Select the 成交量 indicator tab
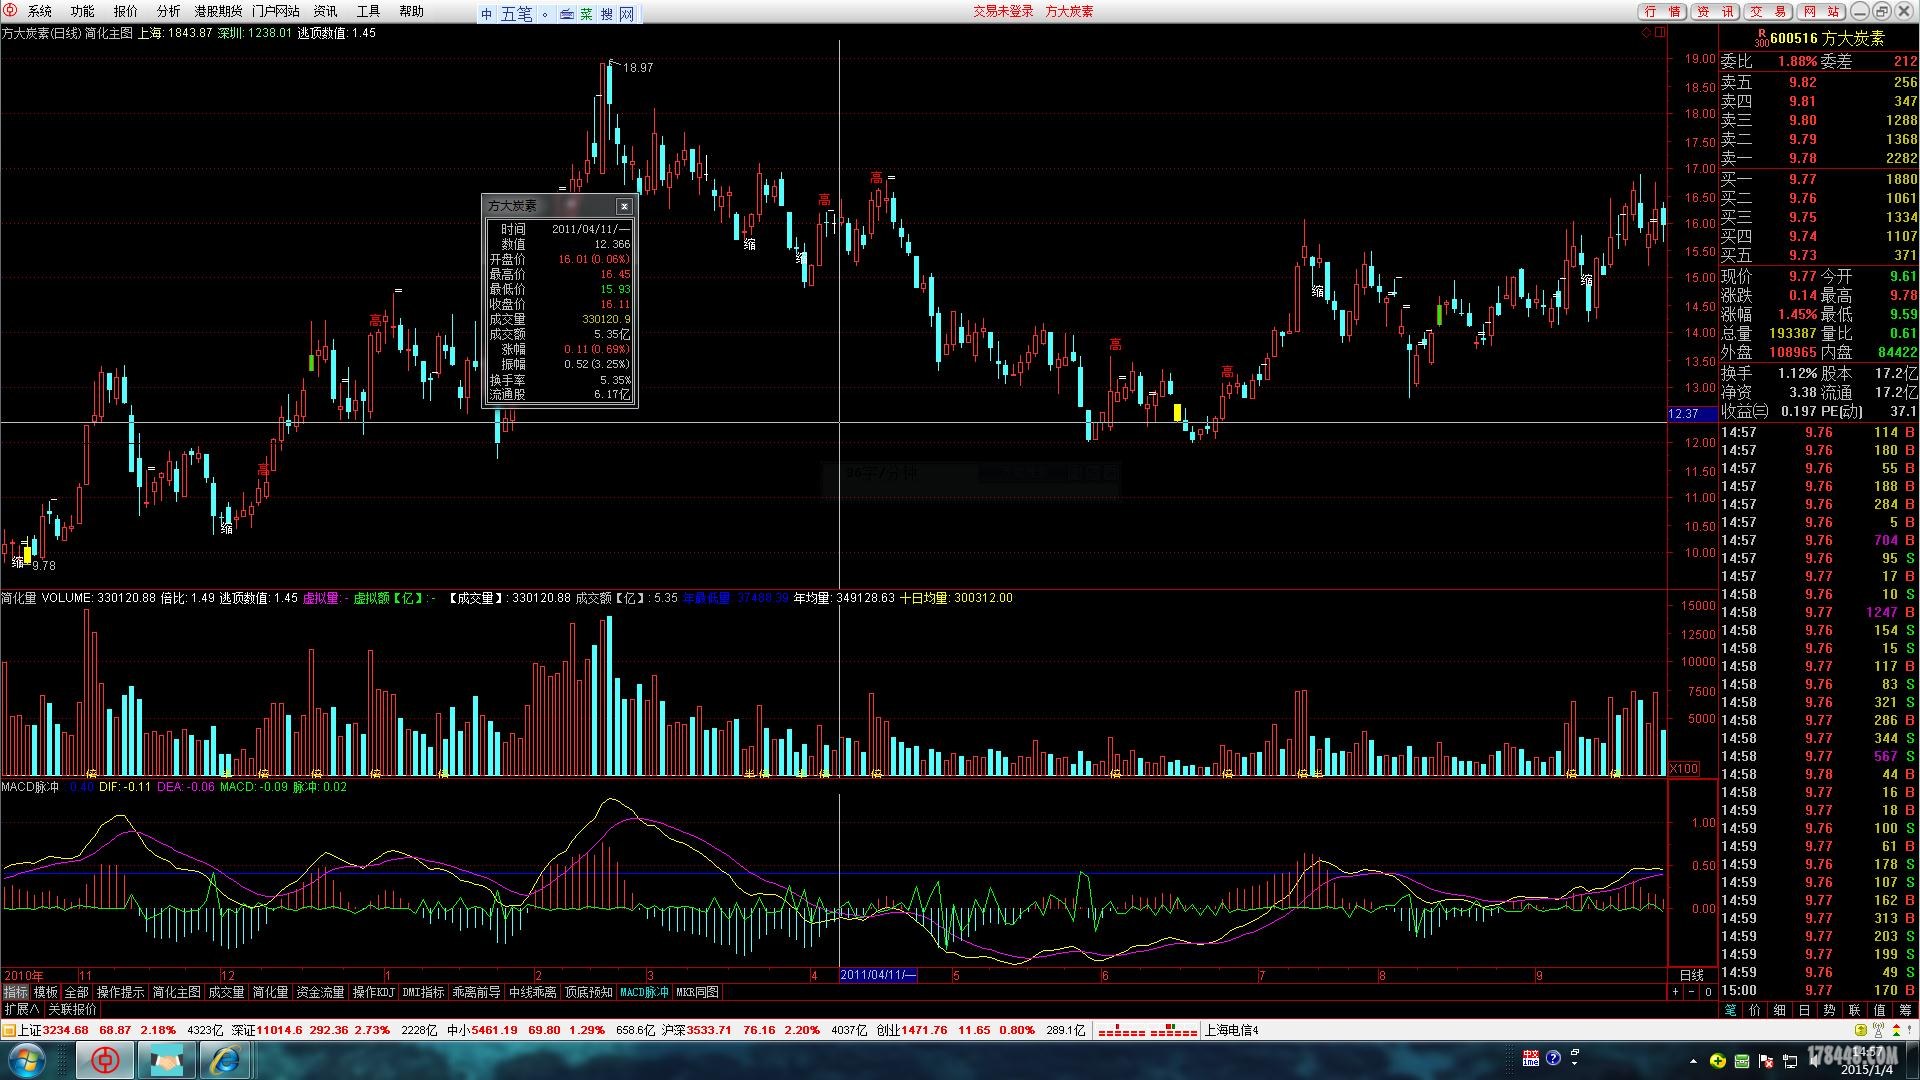This screenshot has width=1920, height=1080. 226,992
